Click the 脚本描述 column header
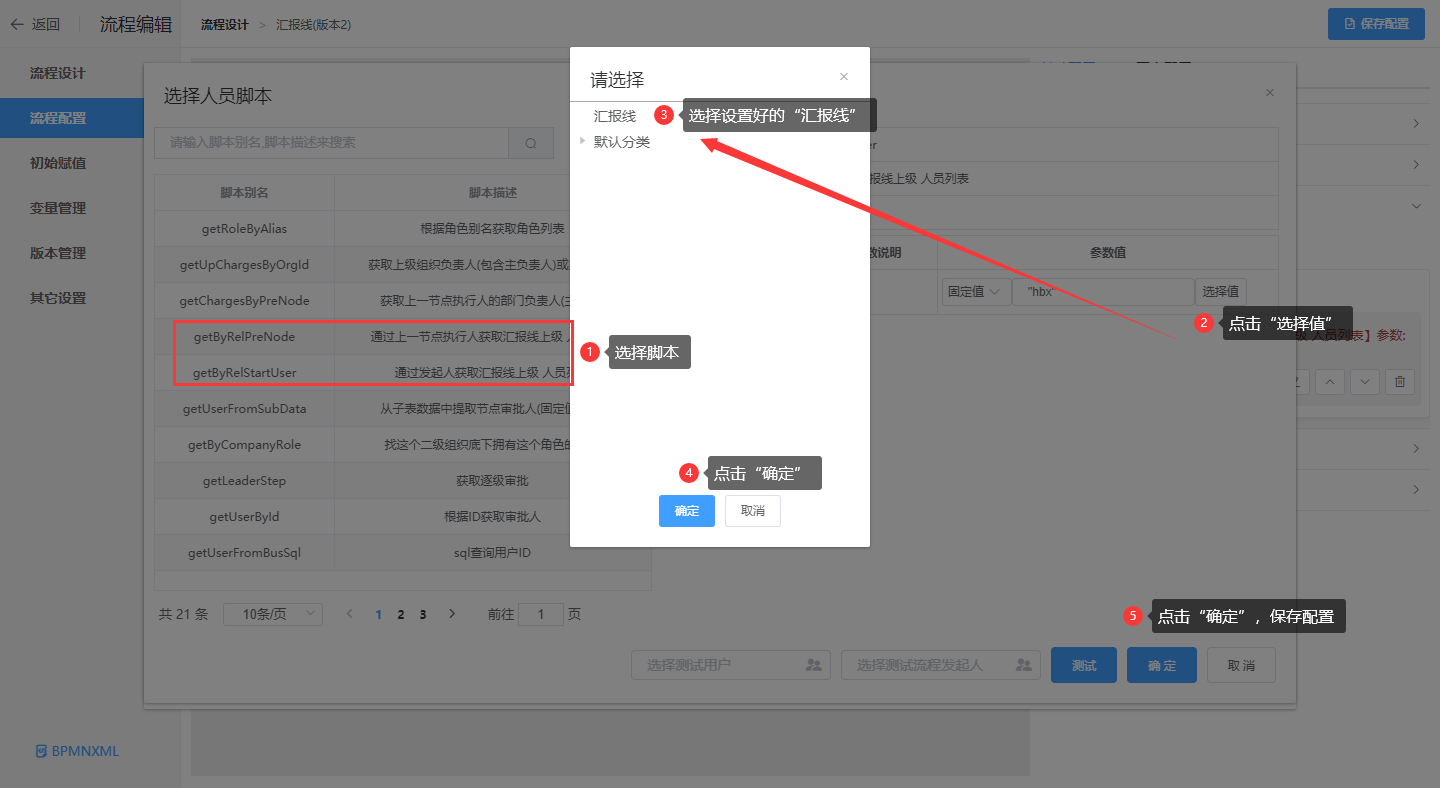 [493, 193]
